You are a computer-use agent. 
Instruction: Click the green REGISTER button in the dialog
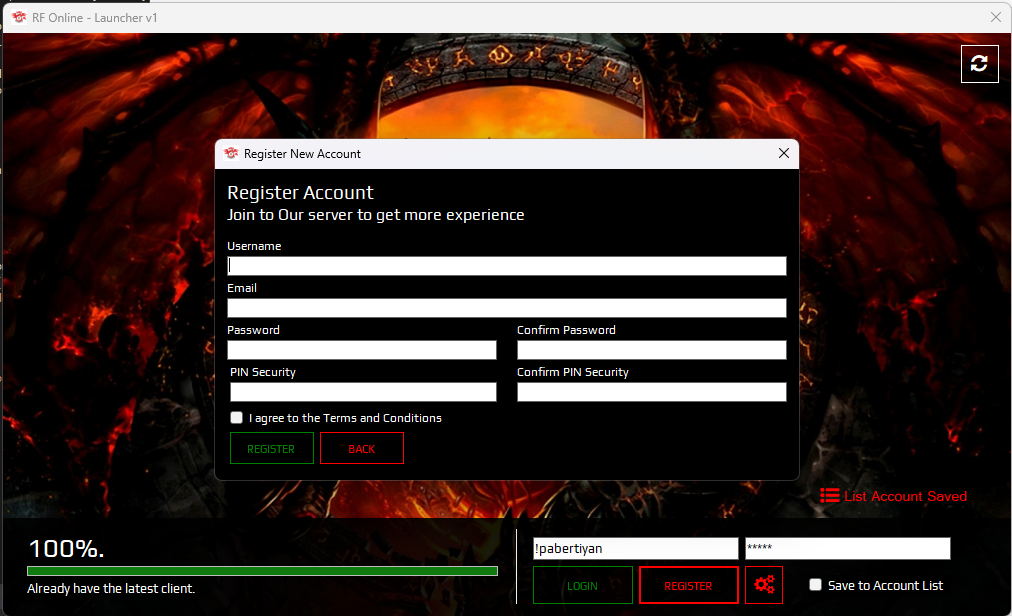coord(272,448)
